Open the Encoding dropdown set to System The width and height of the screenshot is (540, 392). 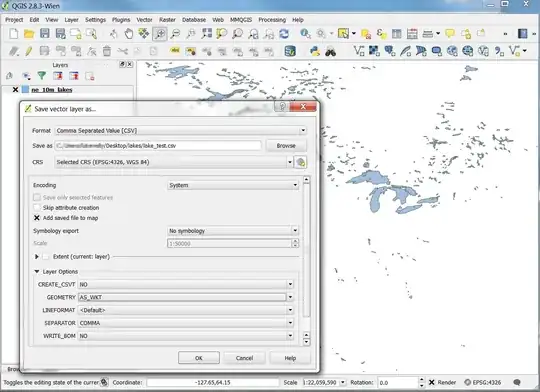click(x=233, y=185)
